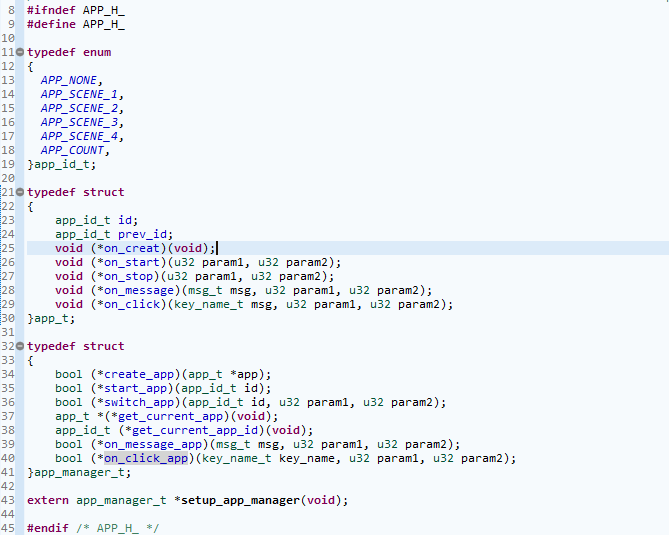Image resolution: width=669 pixels, height=535 pixels.
Task: Click the on_stop function pointer
Action: pyautogui.click(x=128, y=276)
